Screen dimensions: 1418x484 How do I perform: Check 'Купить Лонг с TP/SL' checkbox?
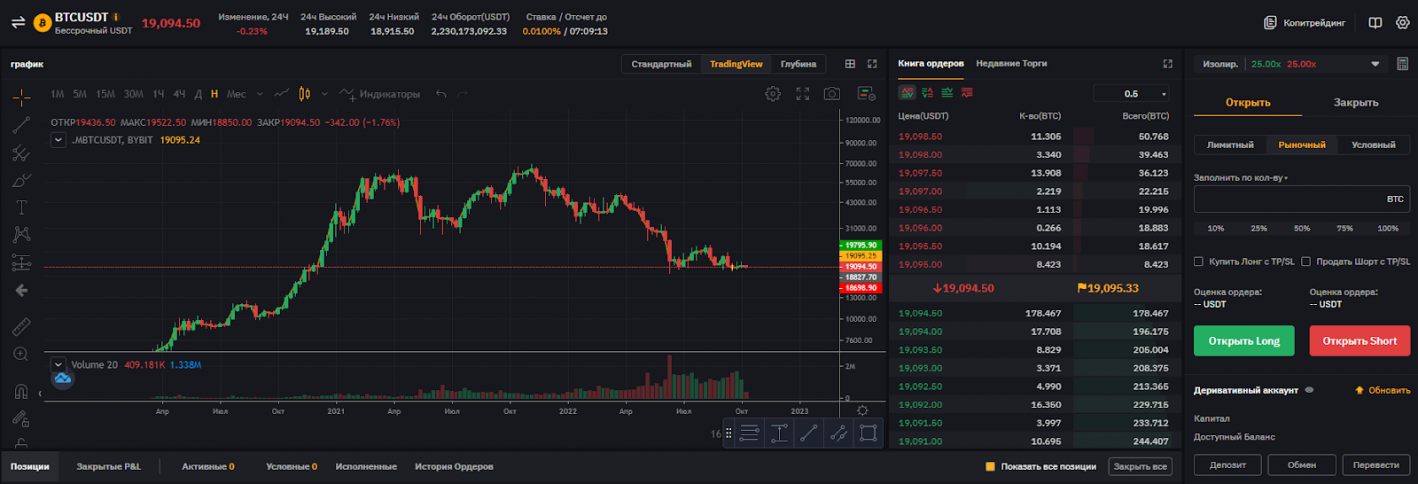tap(1199, 261)
